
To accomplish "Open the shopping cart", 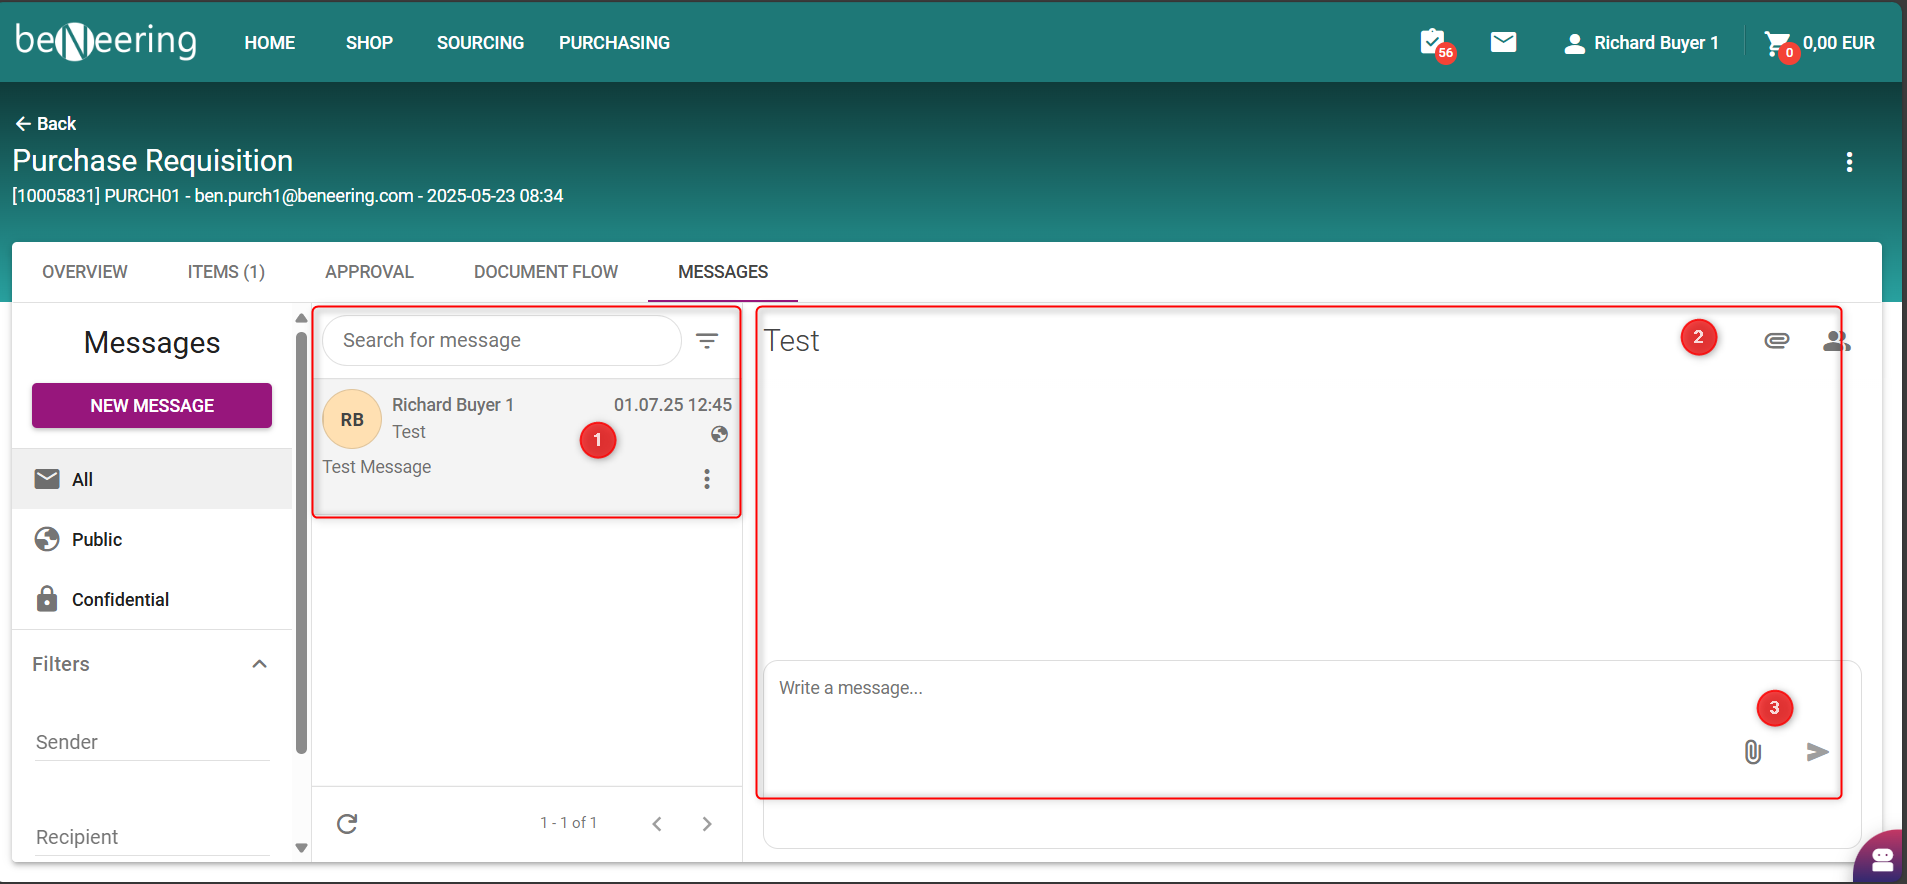I will click(1778, 43).
